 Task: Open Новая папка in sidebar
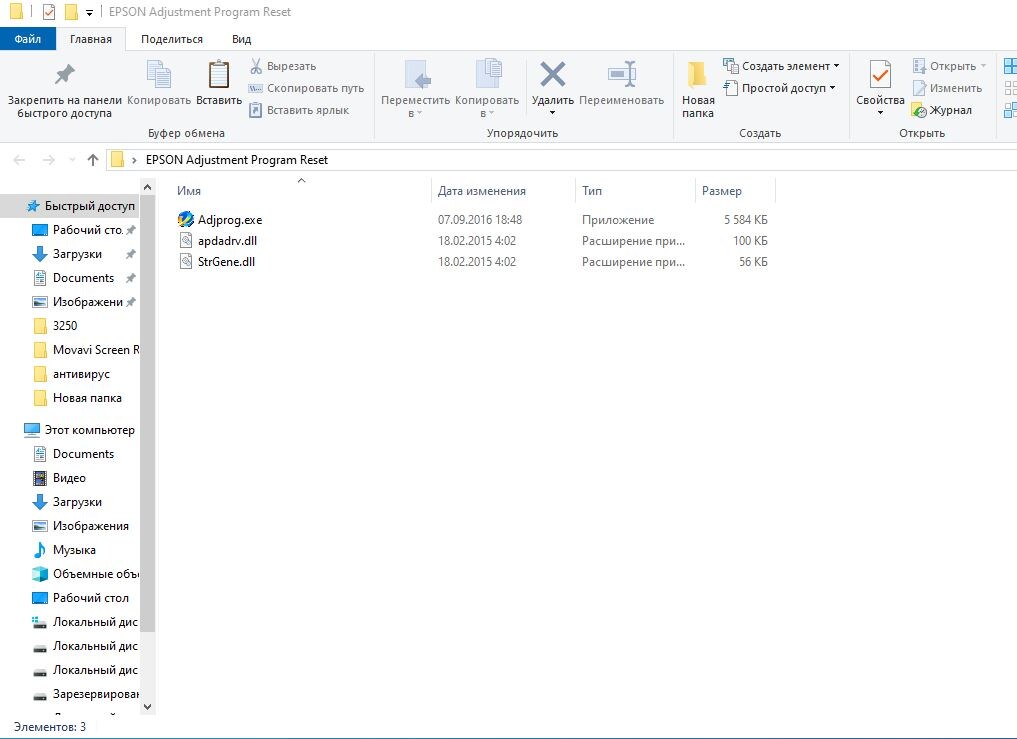pyautogui.click(x=87, y=398)
